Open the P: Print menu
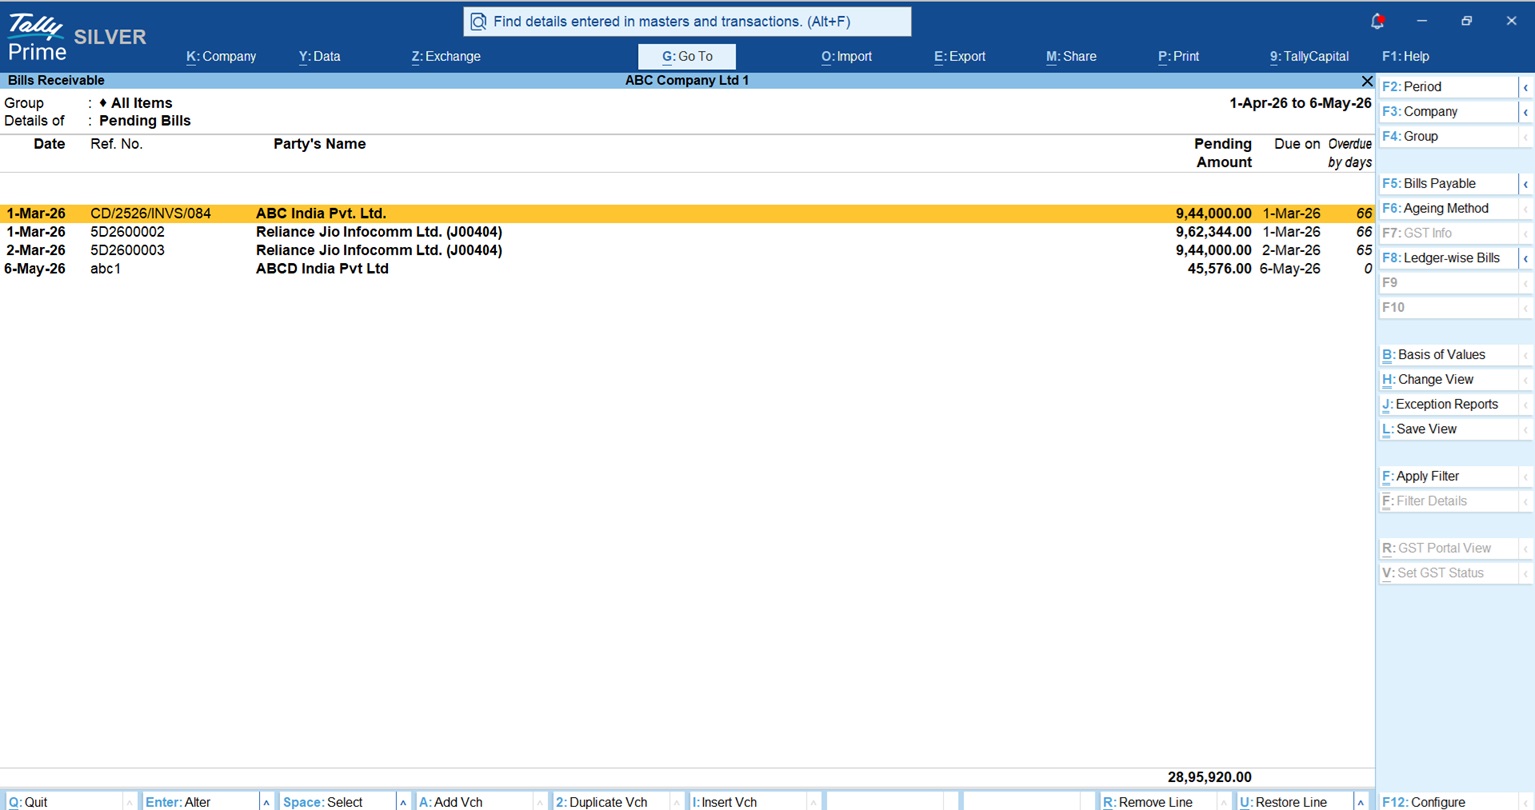 (x=1179, y=57)
